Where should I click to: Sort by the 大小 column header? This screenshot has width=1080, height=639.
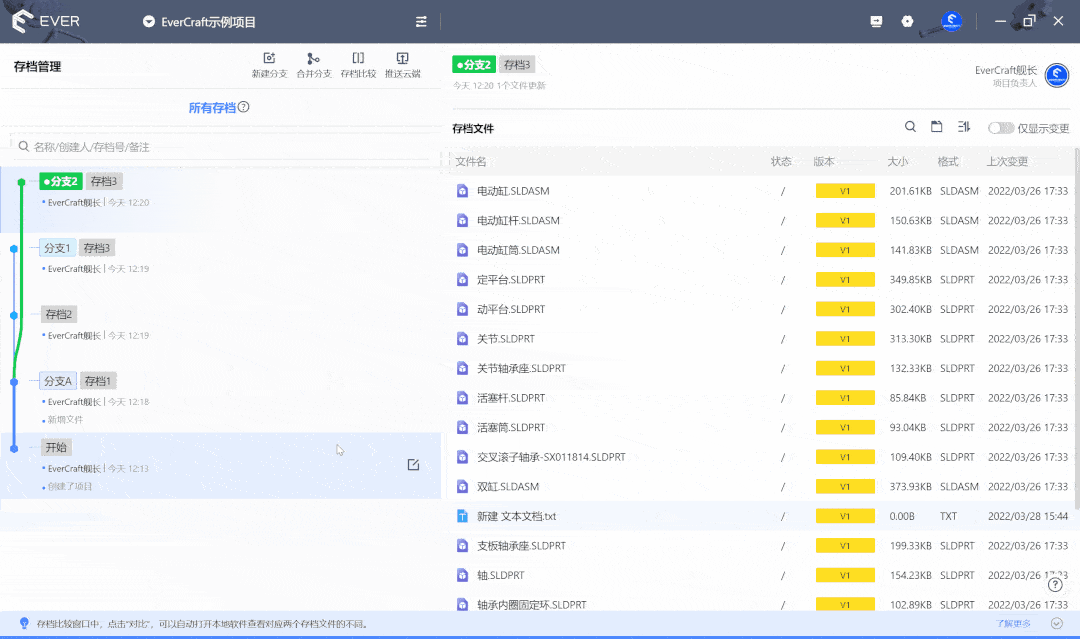(x=897, y=162)
